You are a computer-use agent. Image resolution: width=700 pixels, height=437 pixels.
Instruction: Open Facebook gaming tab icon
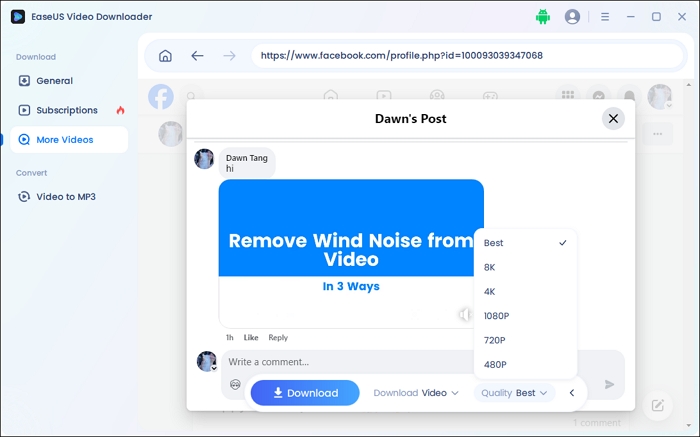tap(490, 96)
